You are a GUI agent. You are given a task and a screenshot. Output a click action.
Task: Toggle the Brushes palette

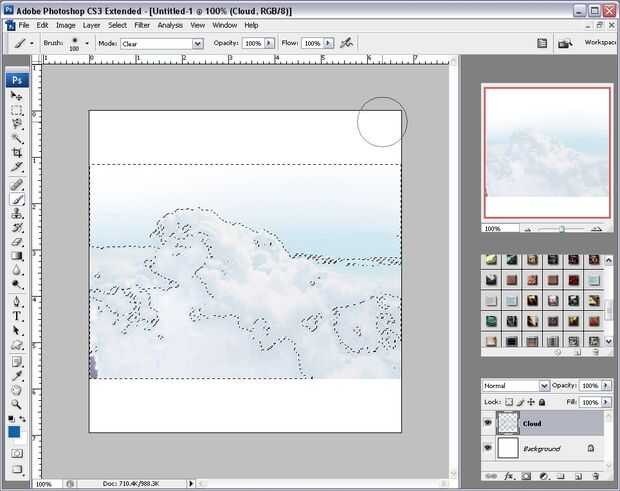coord(542,43)
